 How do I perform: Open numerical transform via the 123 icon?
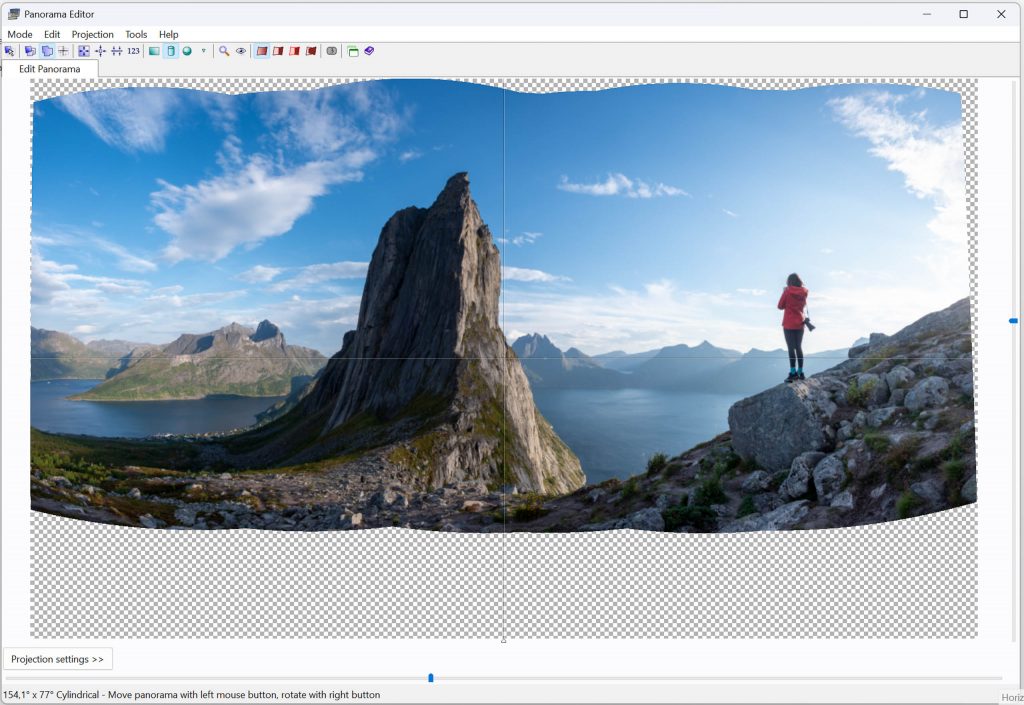click(x=133, y=51)
